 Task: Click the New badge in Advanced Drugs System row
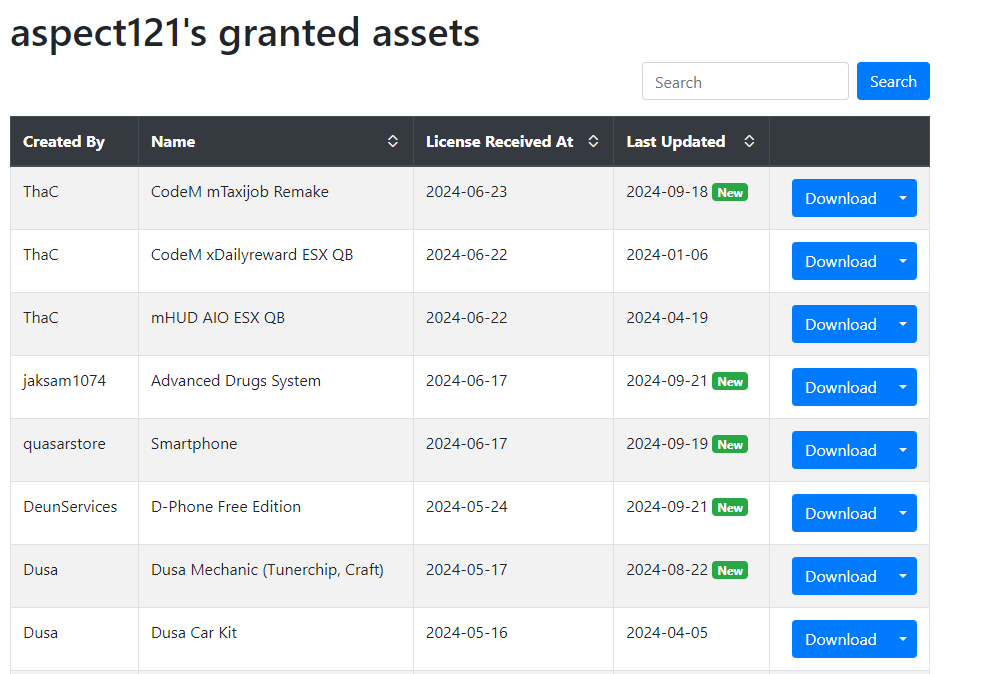pyautogui.click(x=730, y=381)
